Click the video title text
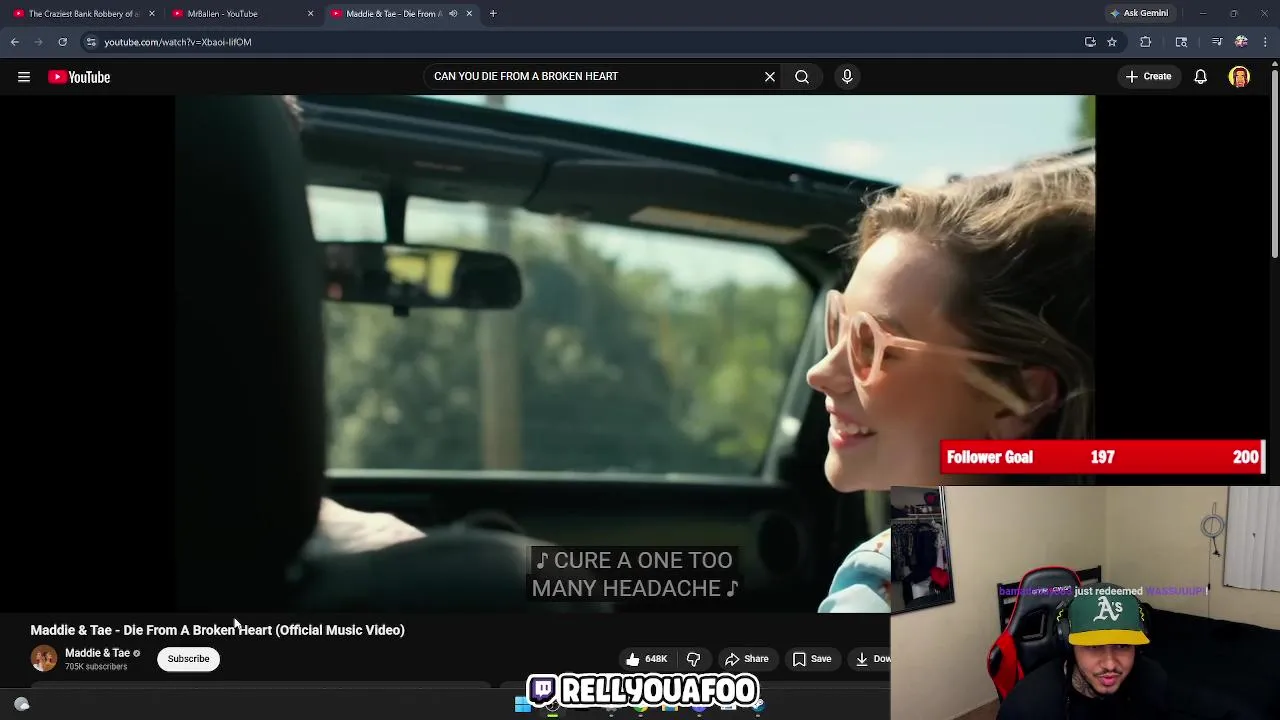1280x720 pixels. (217, 630)
